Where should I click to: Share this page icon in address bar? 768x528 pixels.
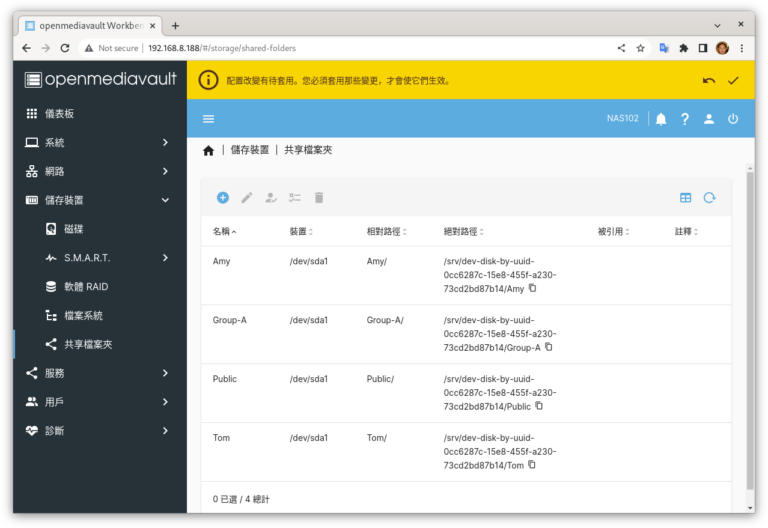pyautogui.click(x=621, y=48)
